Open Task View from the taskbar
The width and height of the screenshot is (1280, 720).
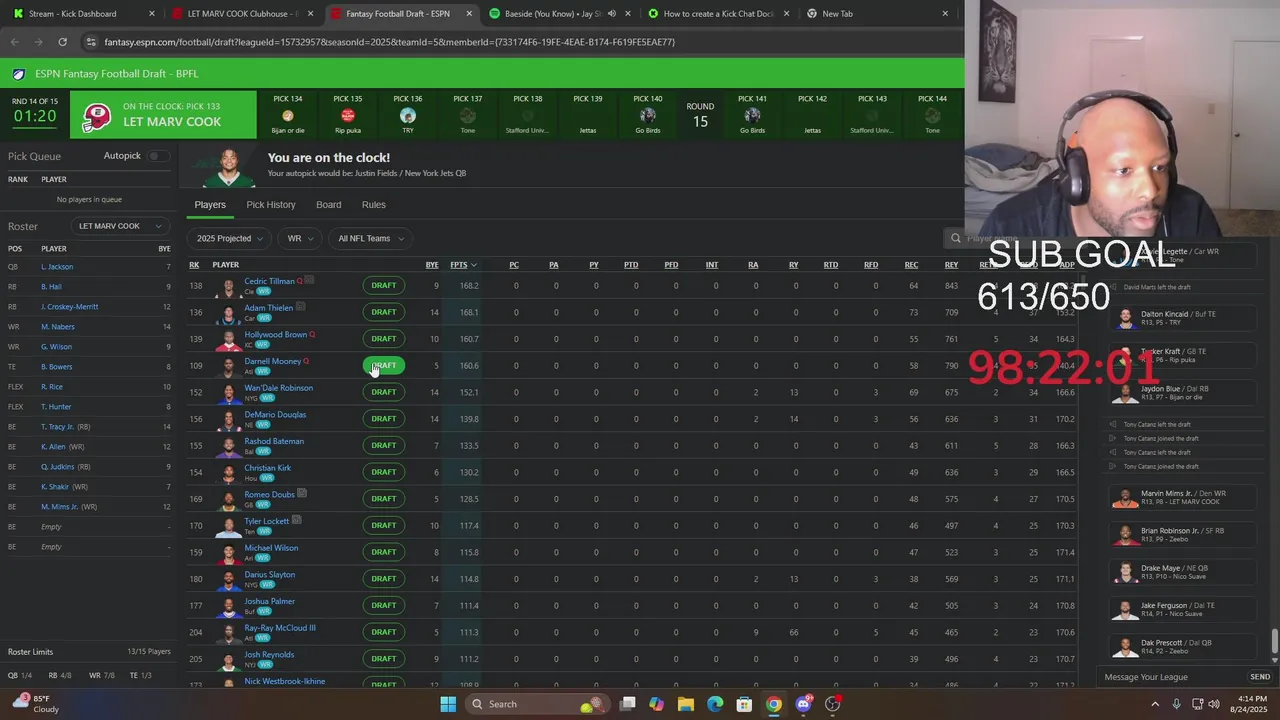(628, 704)
